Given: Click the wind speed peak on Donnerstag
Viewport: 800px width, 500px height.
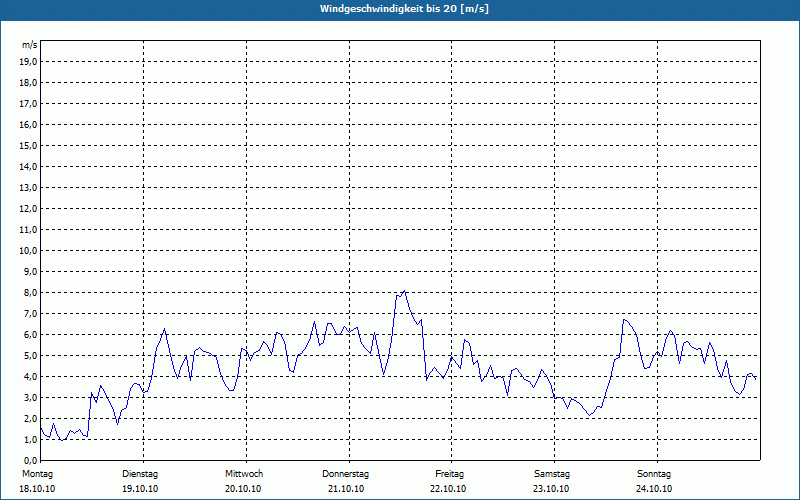Looking at the screenshot, I should tap(404, 291).
